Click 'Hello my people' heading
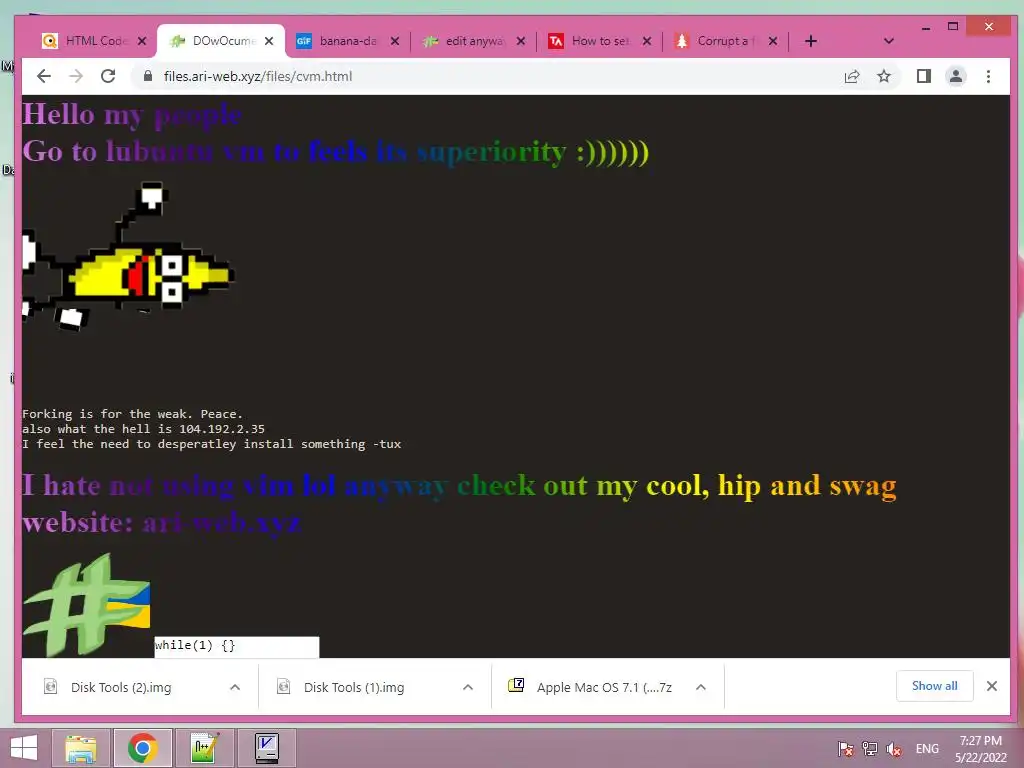This screenshot has width=1024, height=768. (x=132, y=115)
